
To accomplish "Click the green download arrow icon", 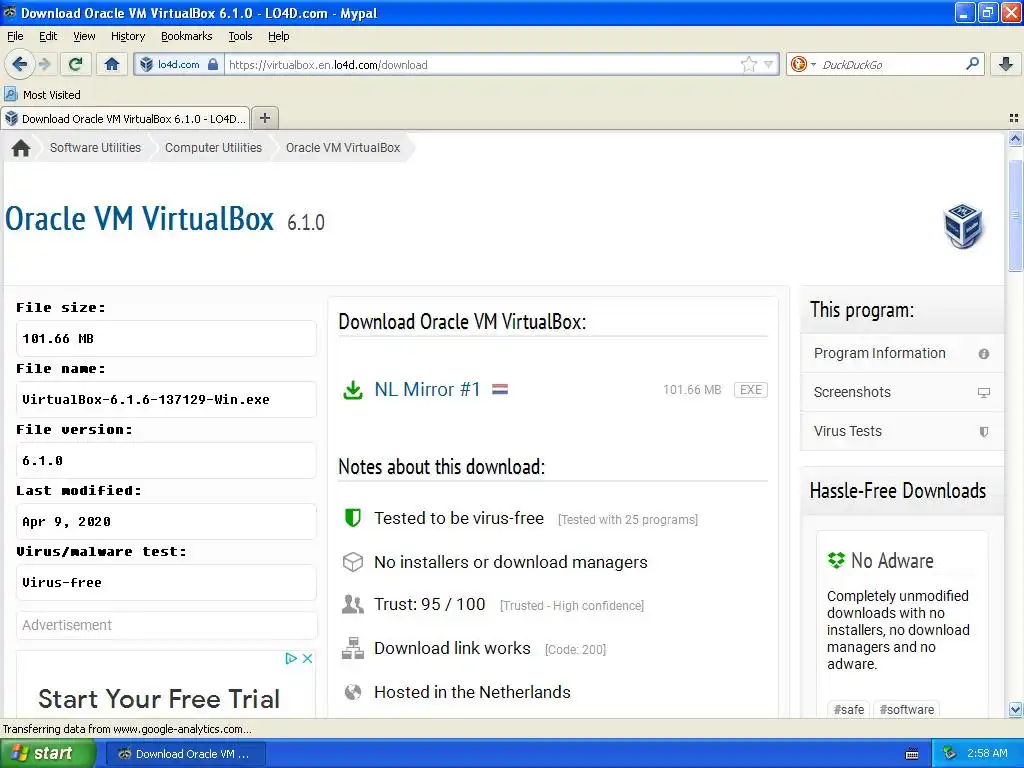I will click(353, 390).
